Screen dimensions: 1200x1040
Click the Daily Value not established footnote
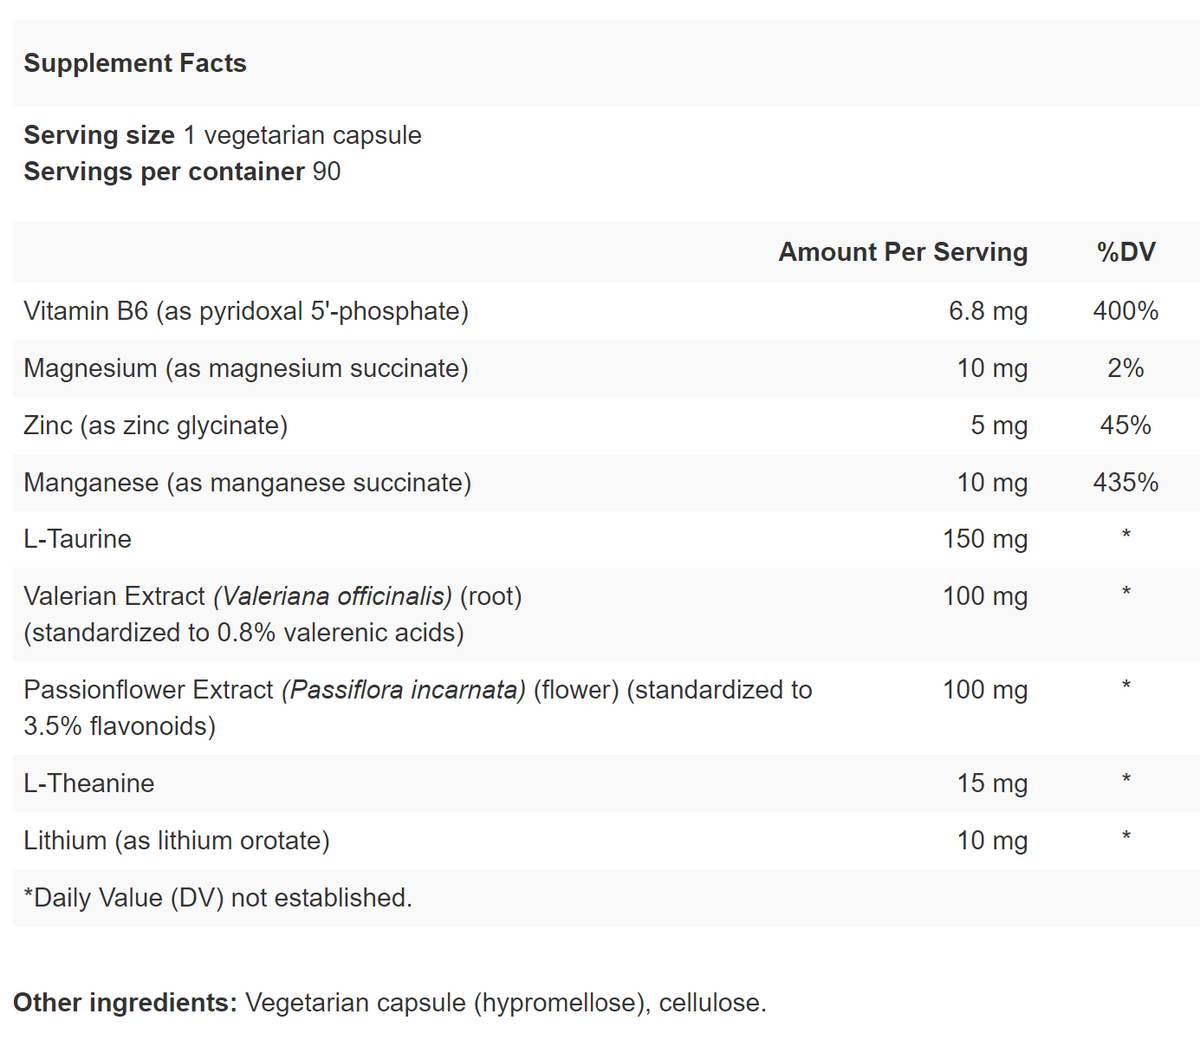click(218, 897)
